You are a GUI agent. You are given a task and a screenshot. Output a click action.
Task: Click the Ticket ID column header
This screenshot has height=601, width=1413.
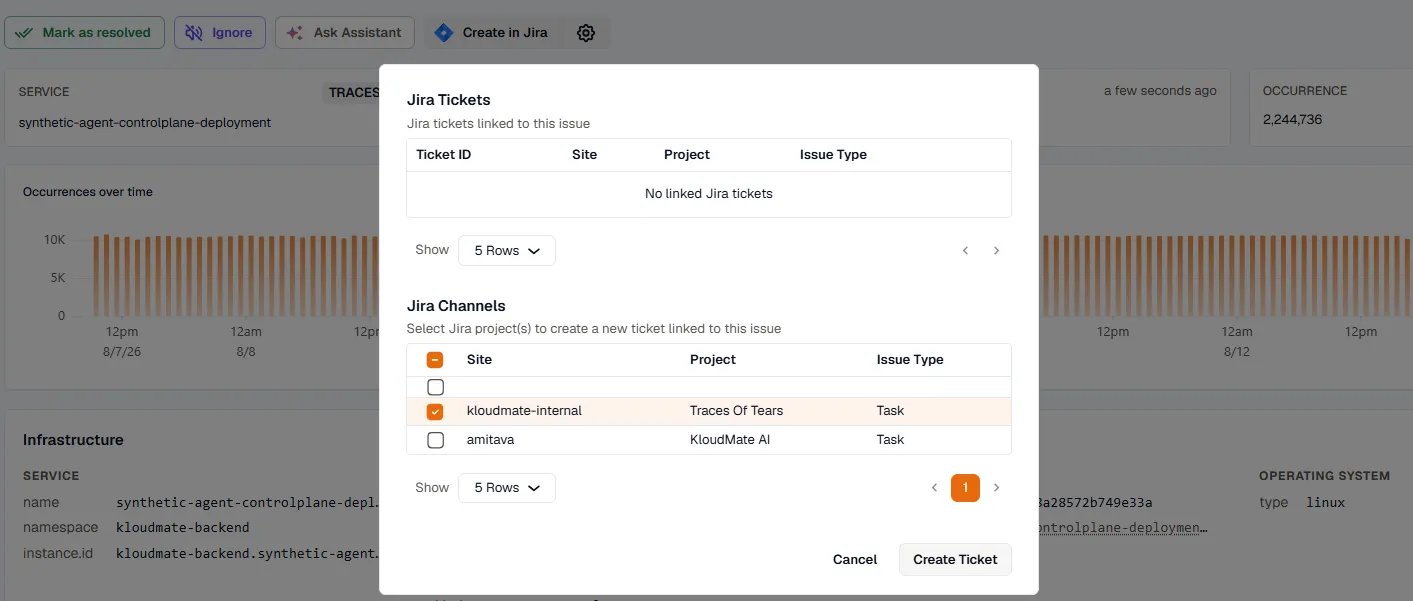(443, 155)
